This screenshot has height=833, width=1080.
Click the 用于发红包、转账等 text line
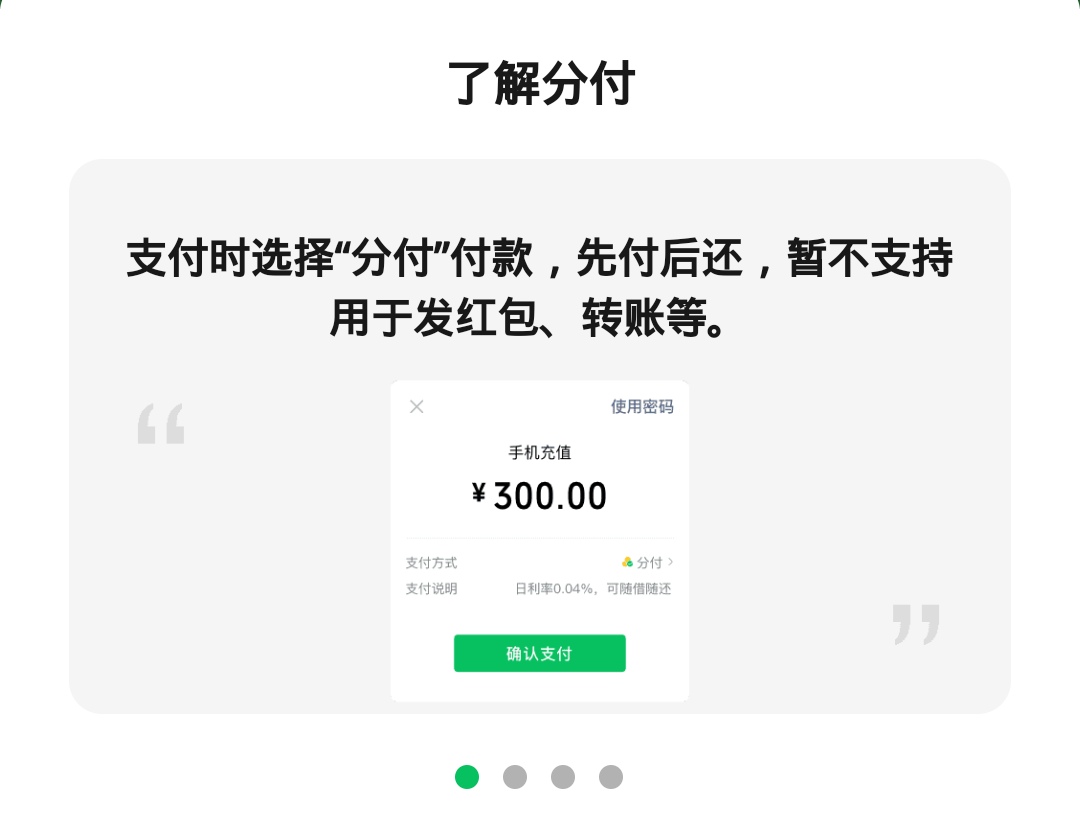coord(529,318)
